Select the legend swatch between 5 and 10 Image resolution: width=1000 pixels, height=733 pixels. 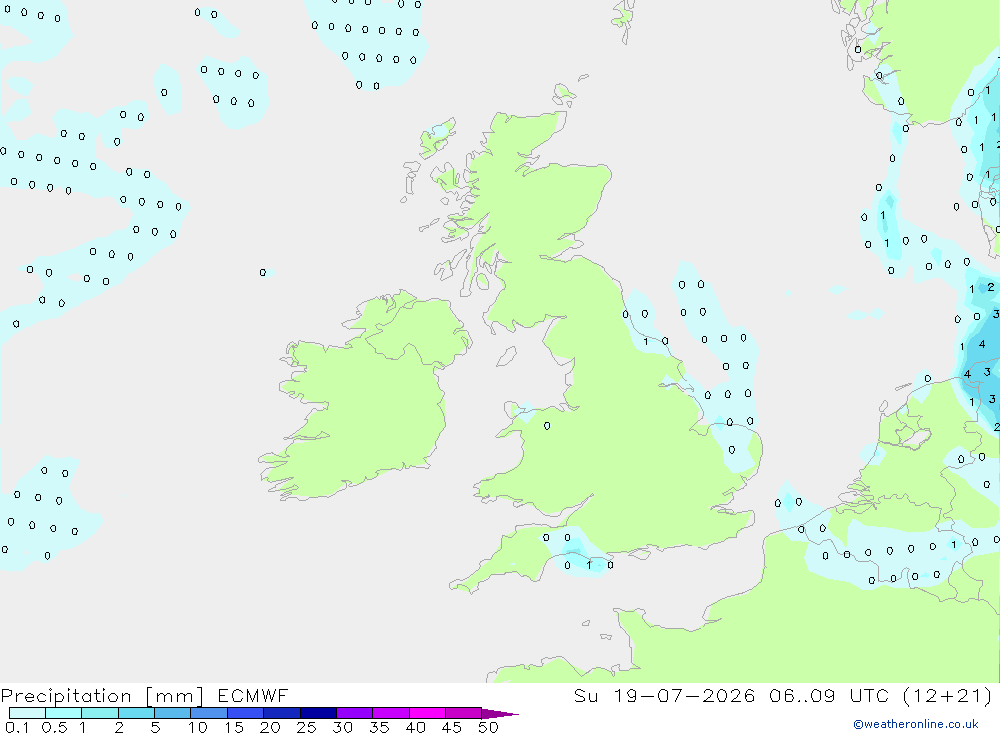(x=173, y=713)
